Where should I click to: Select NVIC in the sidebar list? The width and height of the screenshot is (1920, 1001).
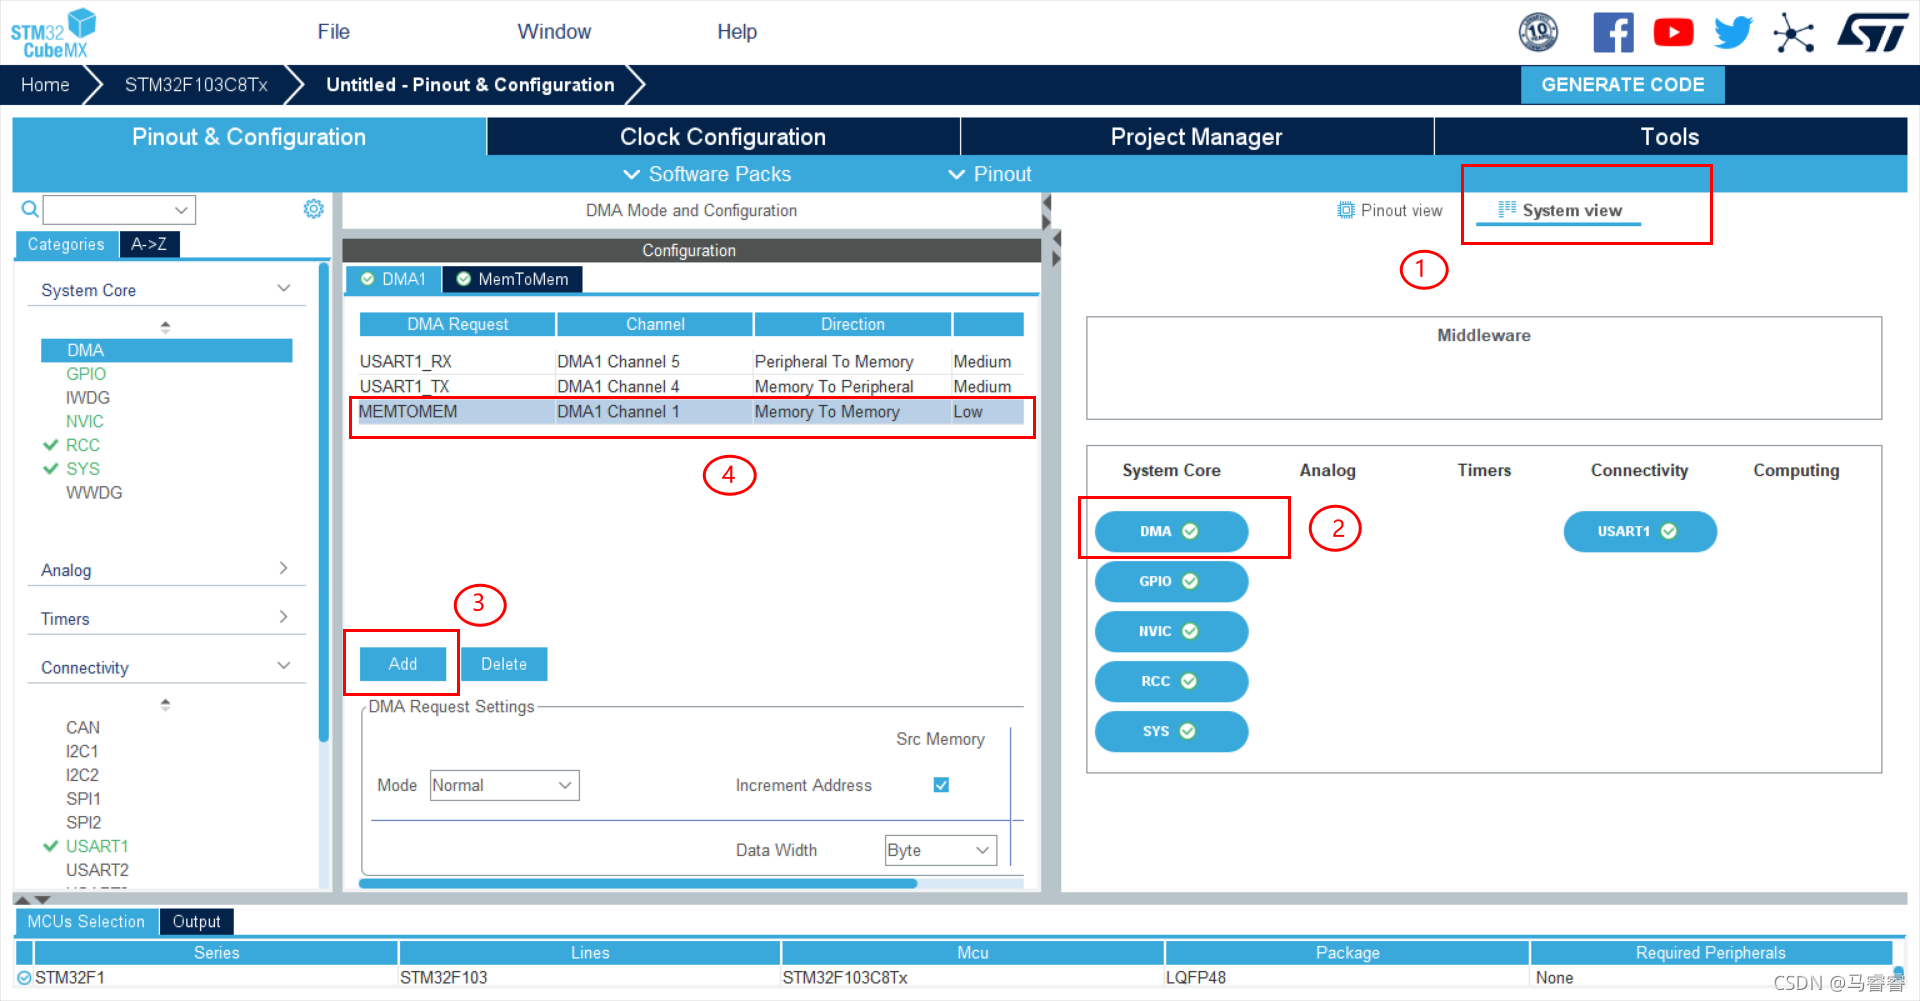85,421
